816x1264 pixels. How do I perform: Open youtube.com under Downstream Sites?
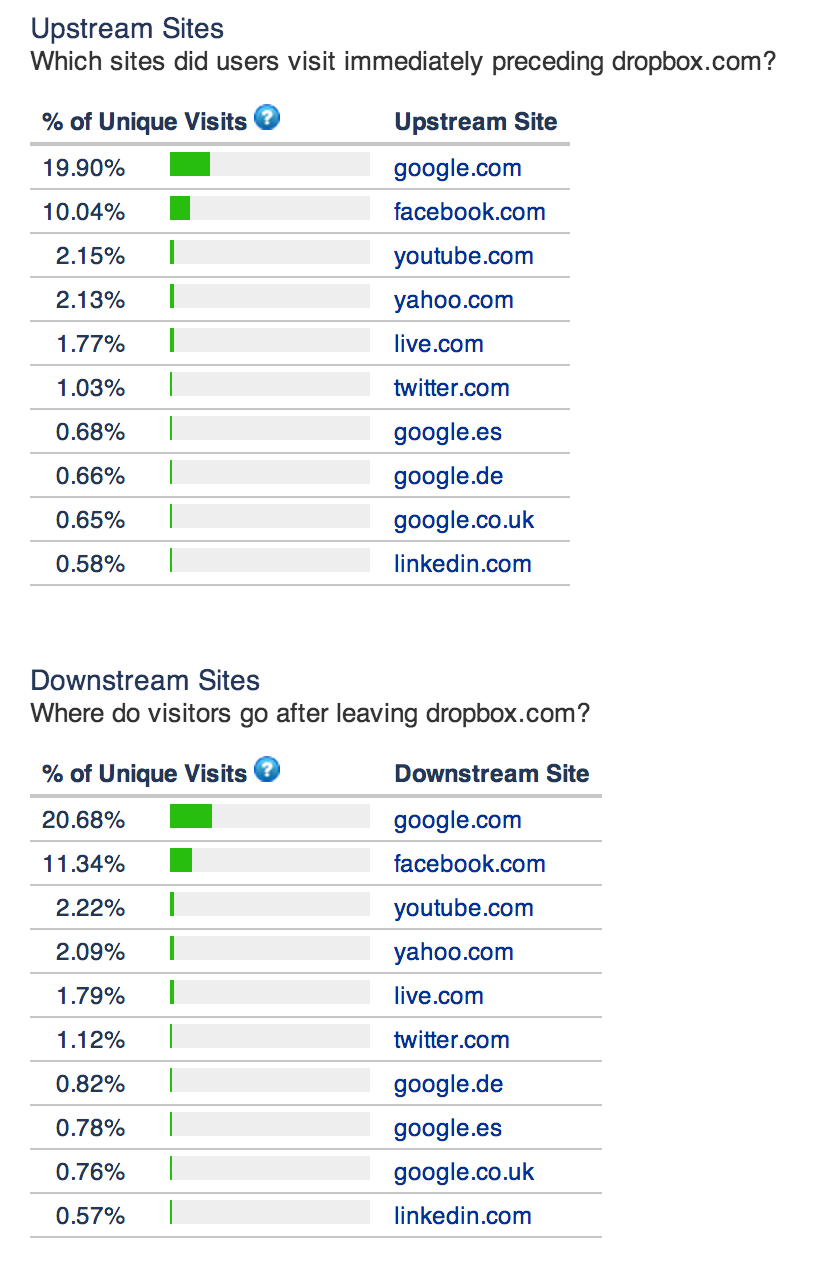(x=464, y=908)
